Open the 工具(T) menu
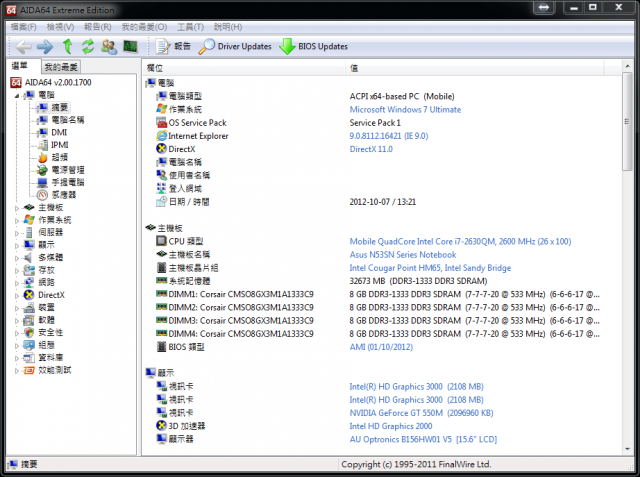Screen dimensions: 640x477 [x=191, y=27]
